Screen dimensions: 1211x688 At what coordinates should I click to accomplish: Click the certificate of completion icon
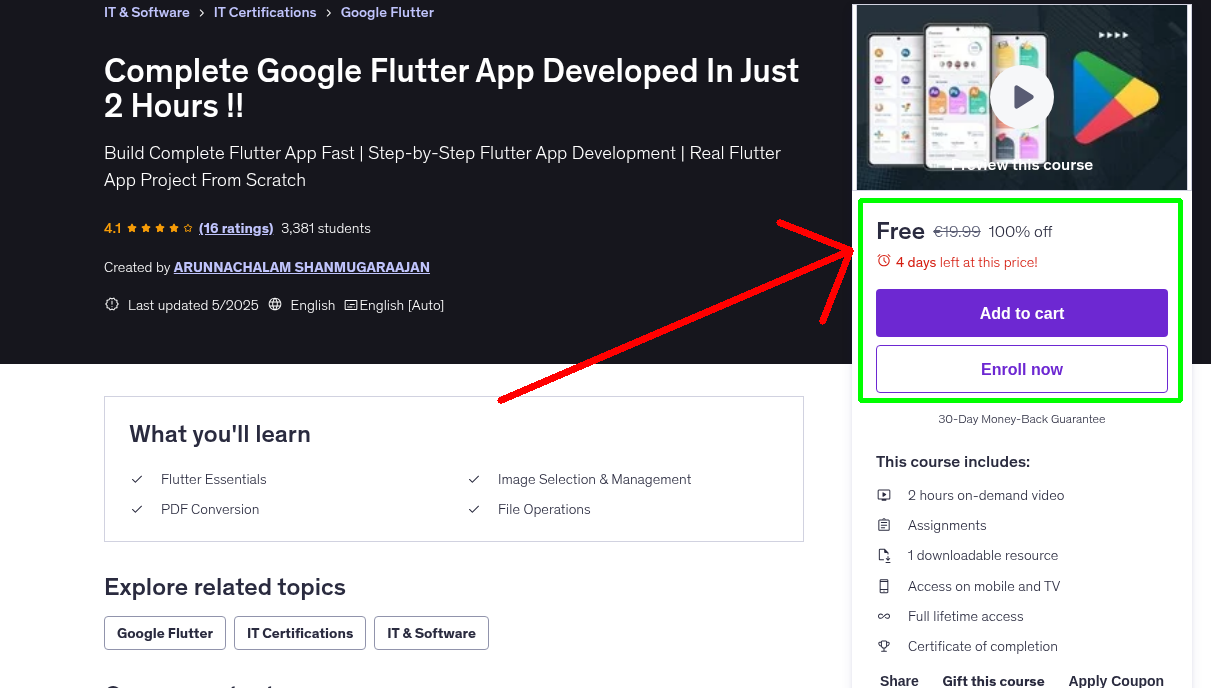884,646
